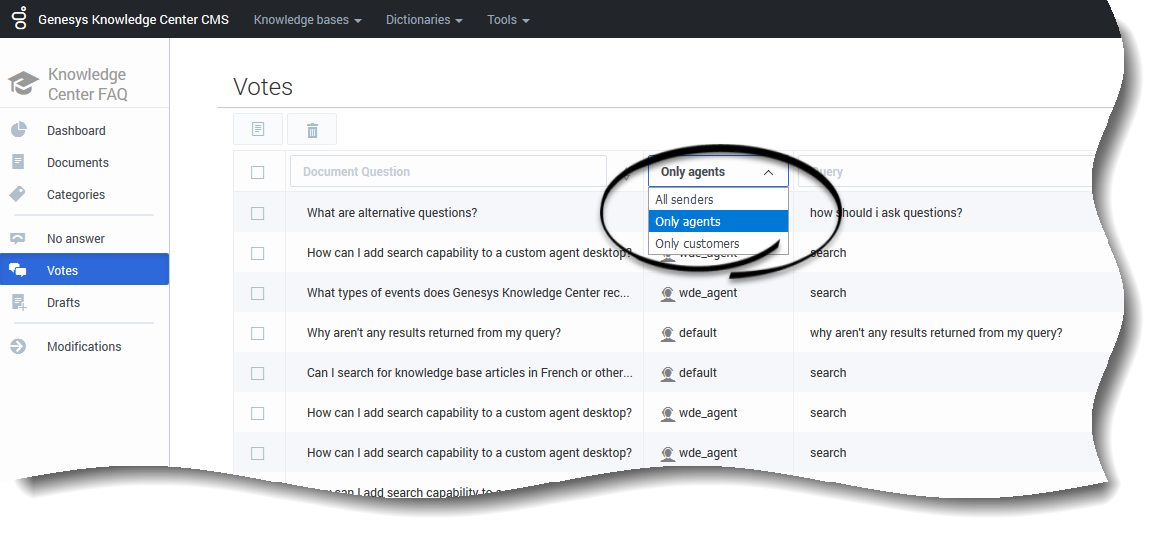Select checkbox for 'Why aren't any results returned' row
1159x533 pixels.
pyautogui.click(x=258, y=333)
